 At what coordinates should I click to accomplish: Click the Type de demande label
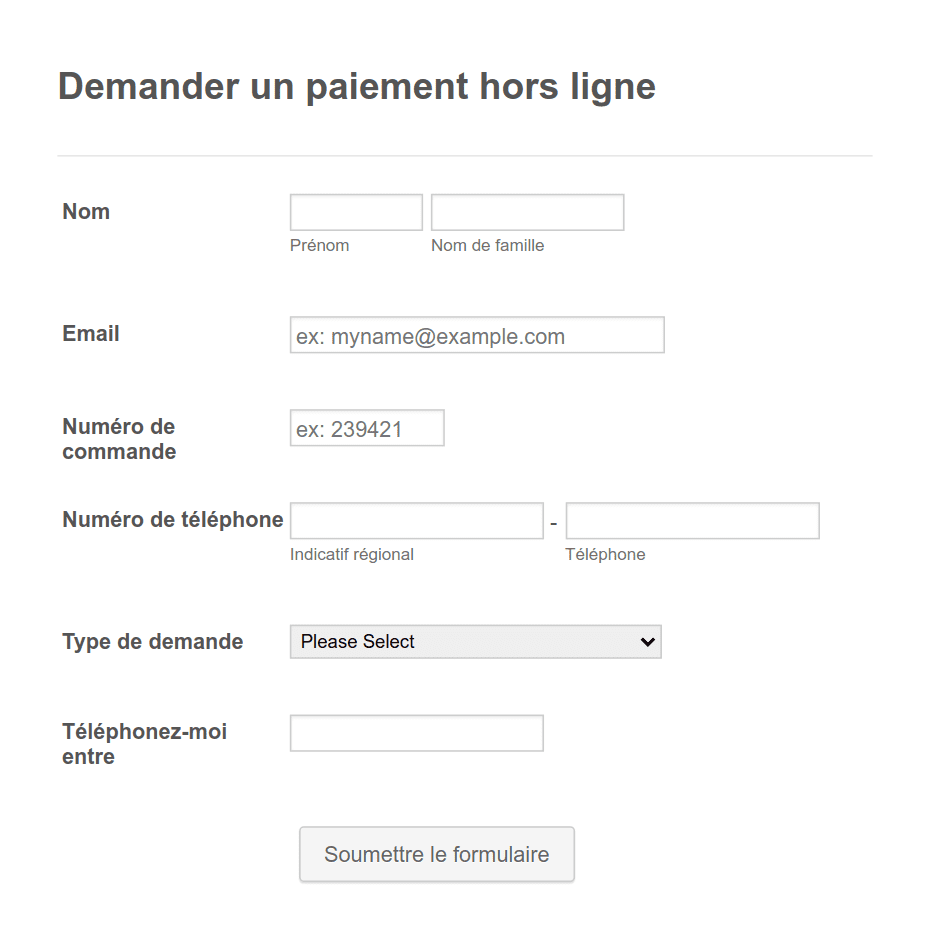pos(153,641)
